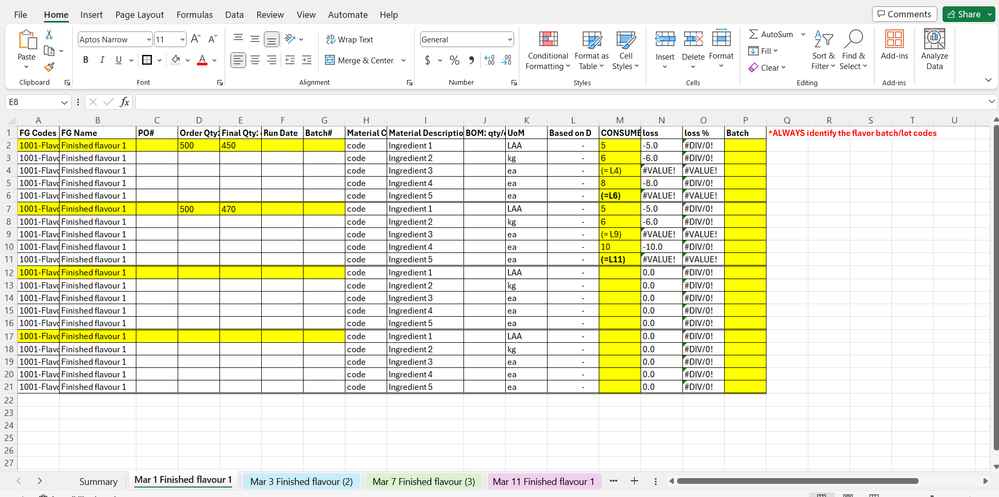Apply Comma Style format
Screen dimensions: 999x497
471,61
